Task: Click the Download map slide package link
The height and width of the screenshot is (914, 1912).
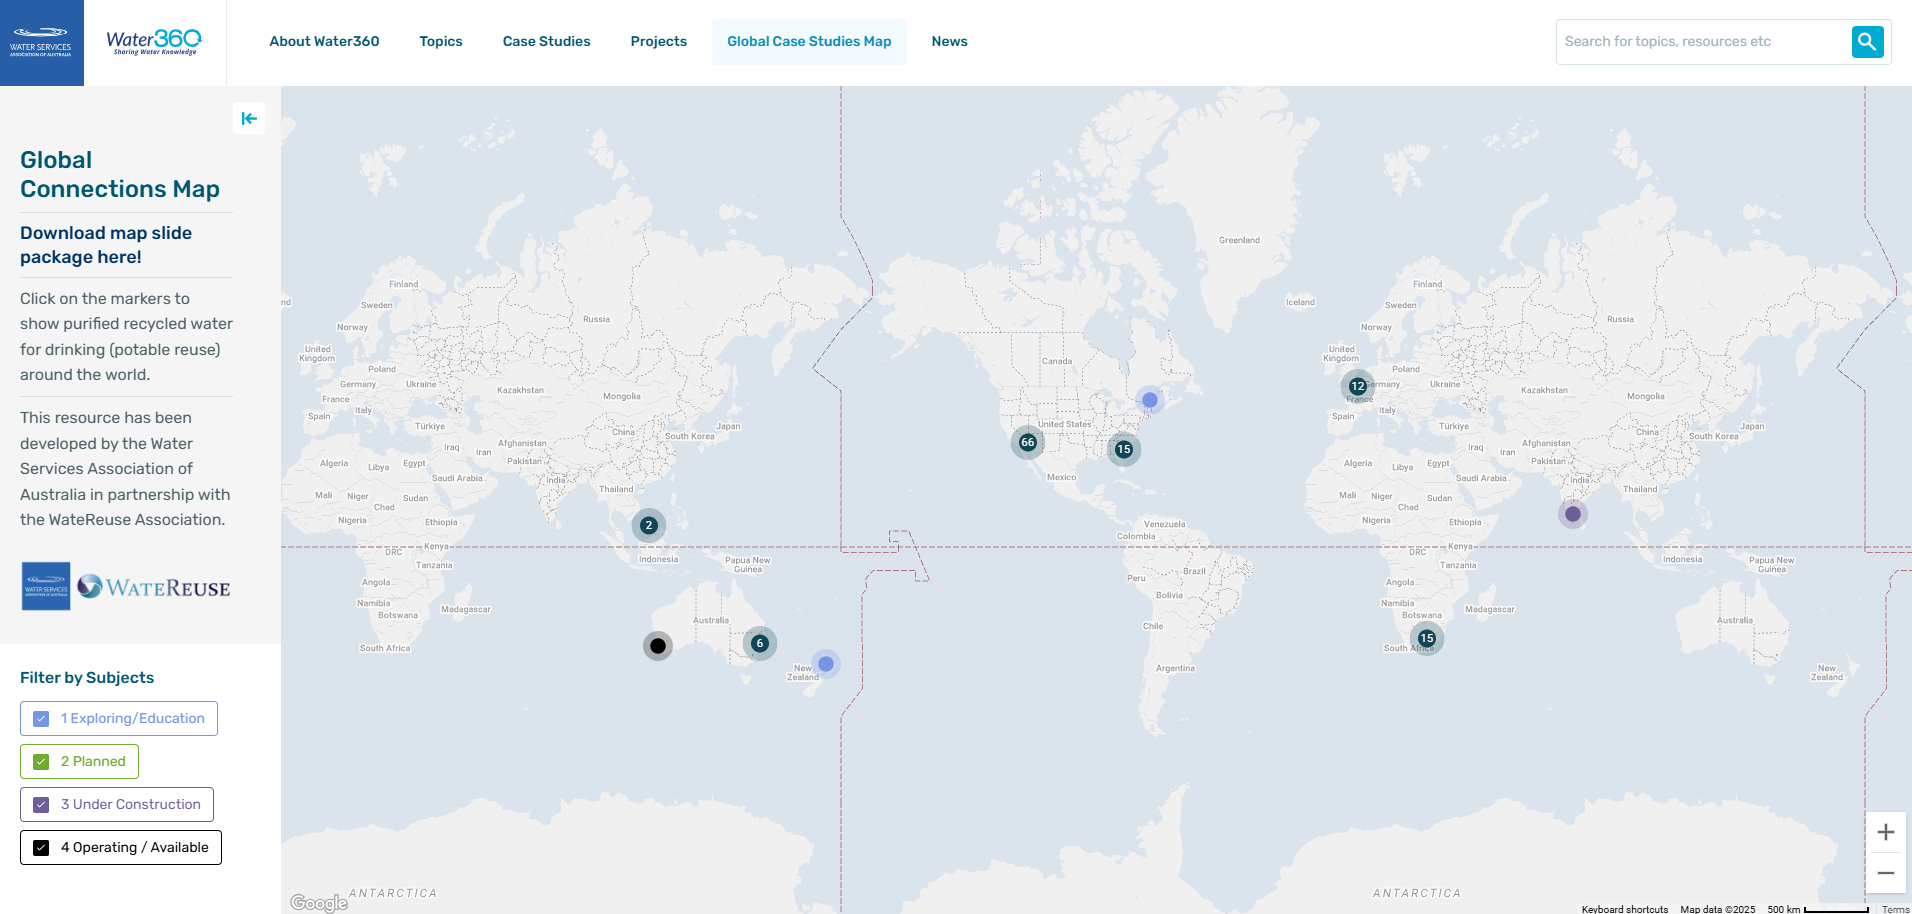Action: pos(105,245)
